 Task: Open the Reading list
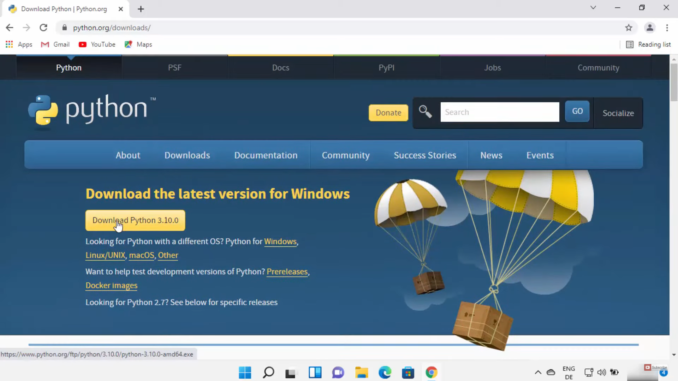click(648, 44)
